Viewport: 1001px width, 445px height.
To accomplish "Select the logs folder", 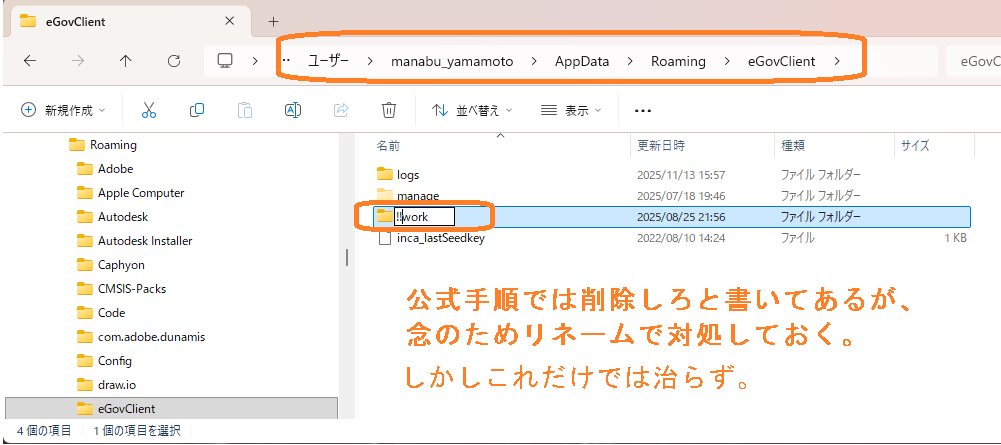I will click(x=408, y=175).
